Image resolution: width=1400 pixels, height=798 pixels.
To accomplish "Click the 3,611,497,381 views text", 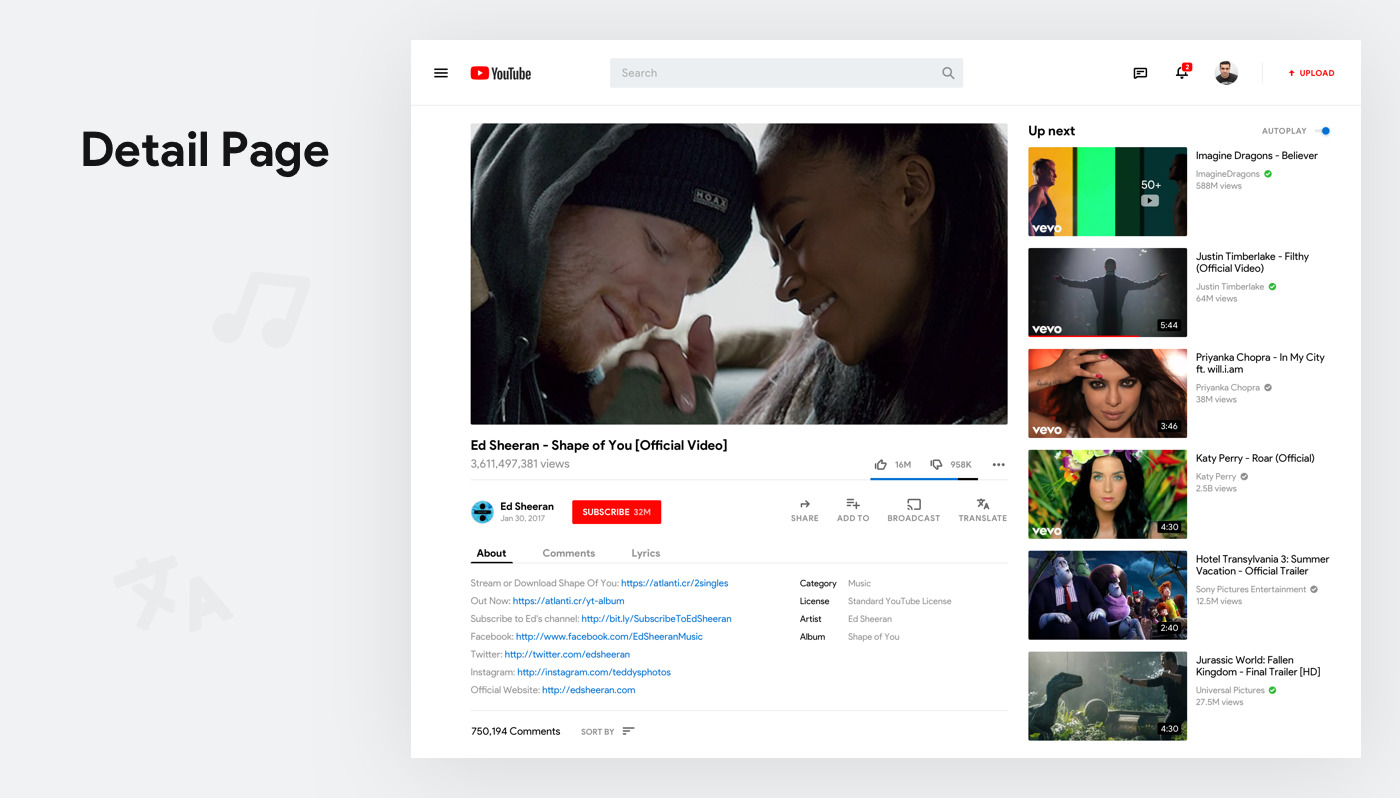I will [520, 464].
